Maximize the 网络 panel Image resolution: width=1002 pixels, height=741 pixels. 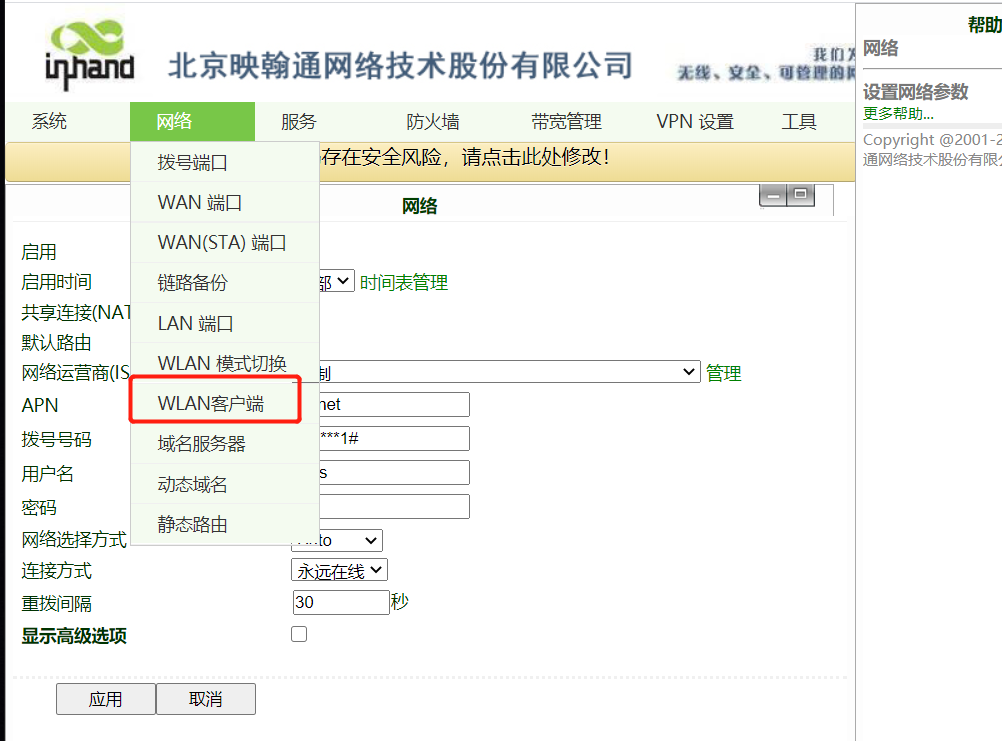tap(801, 196)
